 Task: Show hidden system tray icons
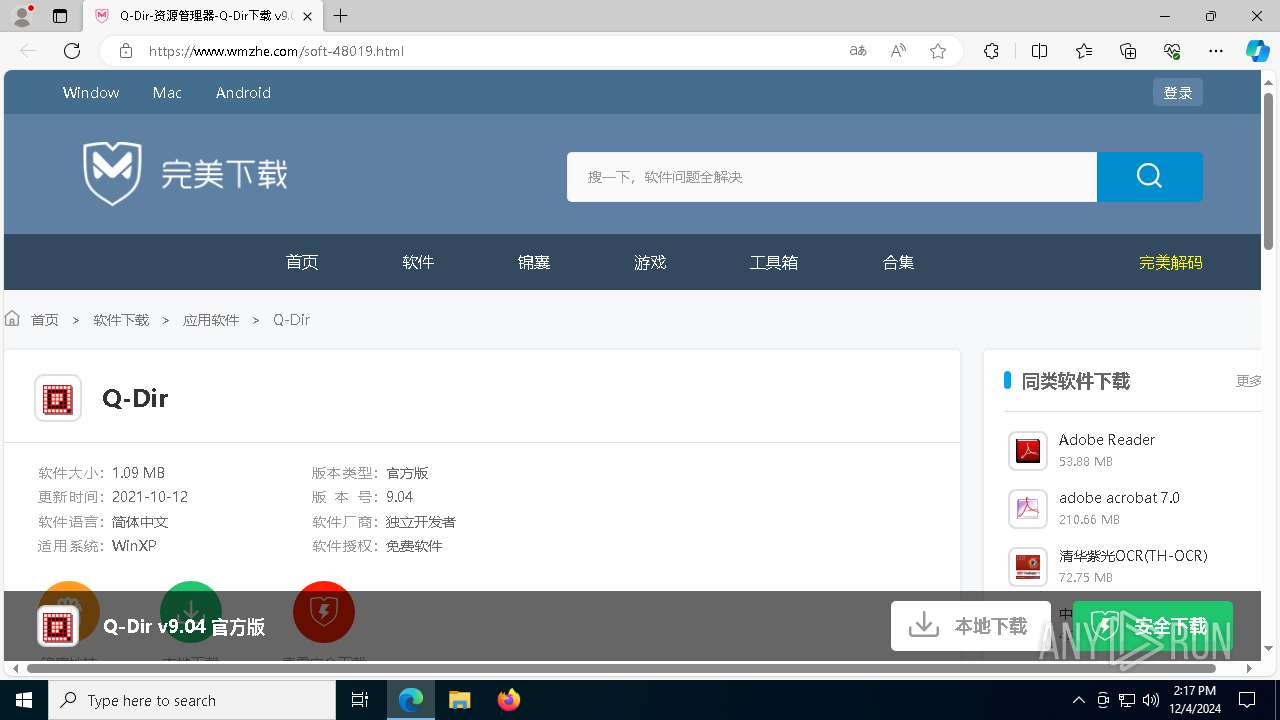tap(1078, 700)
